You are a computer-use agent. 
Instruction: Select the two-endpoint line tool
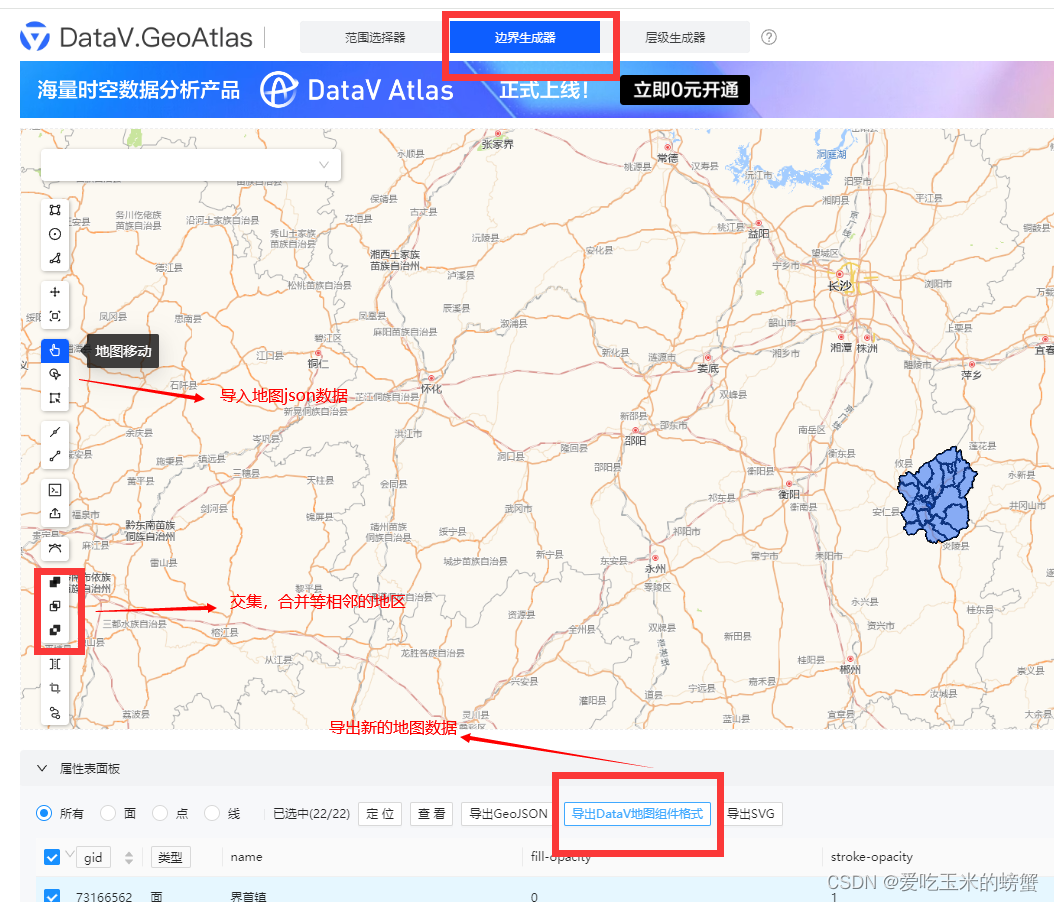[x=55, y=456]
